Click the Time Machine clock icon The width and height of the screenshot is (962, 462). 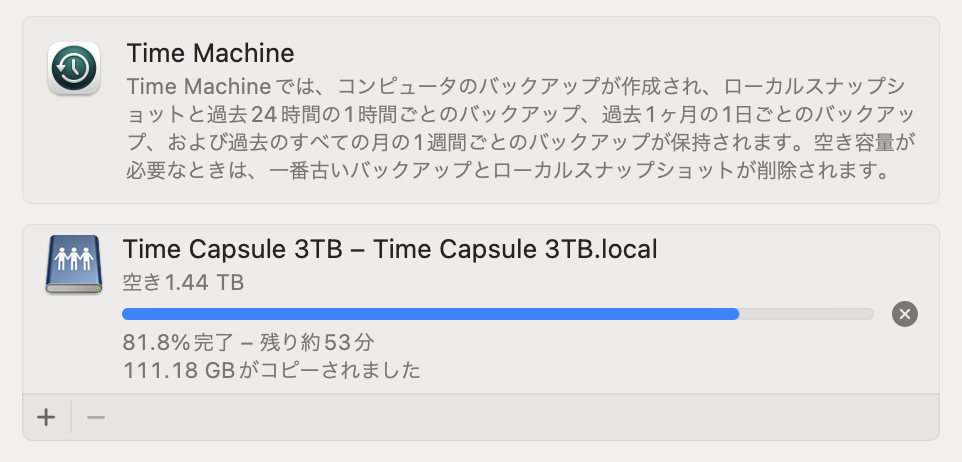[x=73, y=69]
